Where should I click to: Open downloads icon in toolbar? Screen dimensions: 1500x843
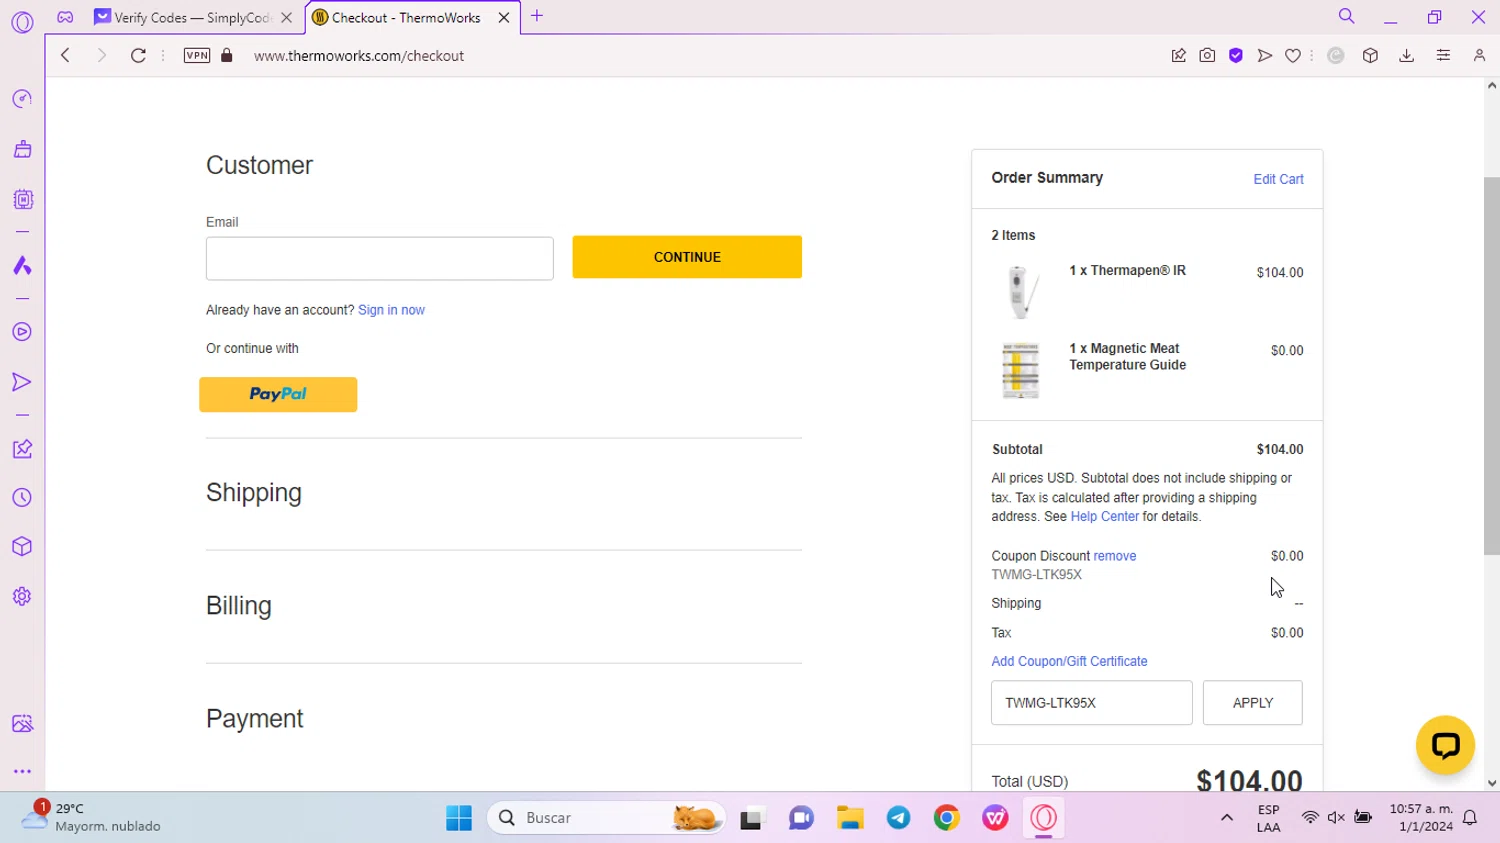coord(1407,56)
